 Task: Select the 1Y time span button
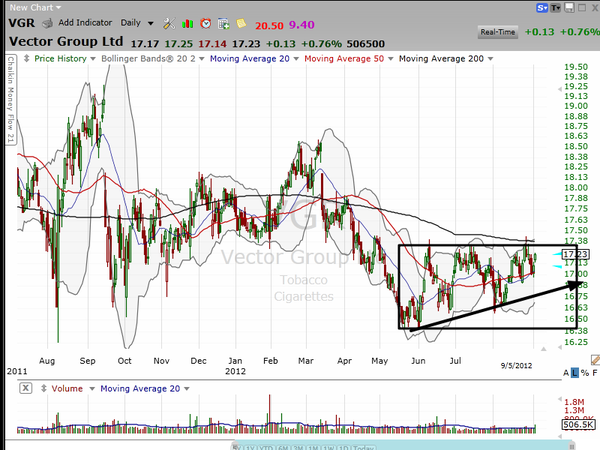(x=250, y=448)
